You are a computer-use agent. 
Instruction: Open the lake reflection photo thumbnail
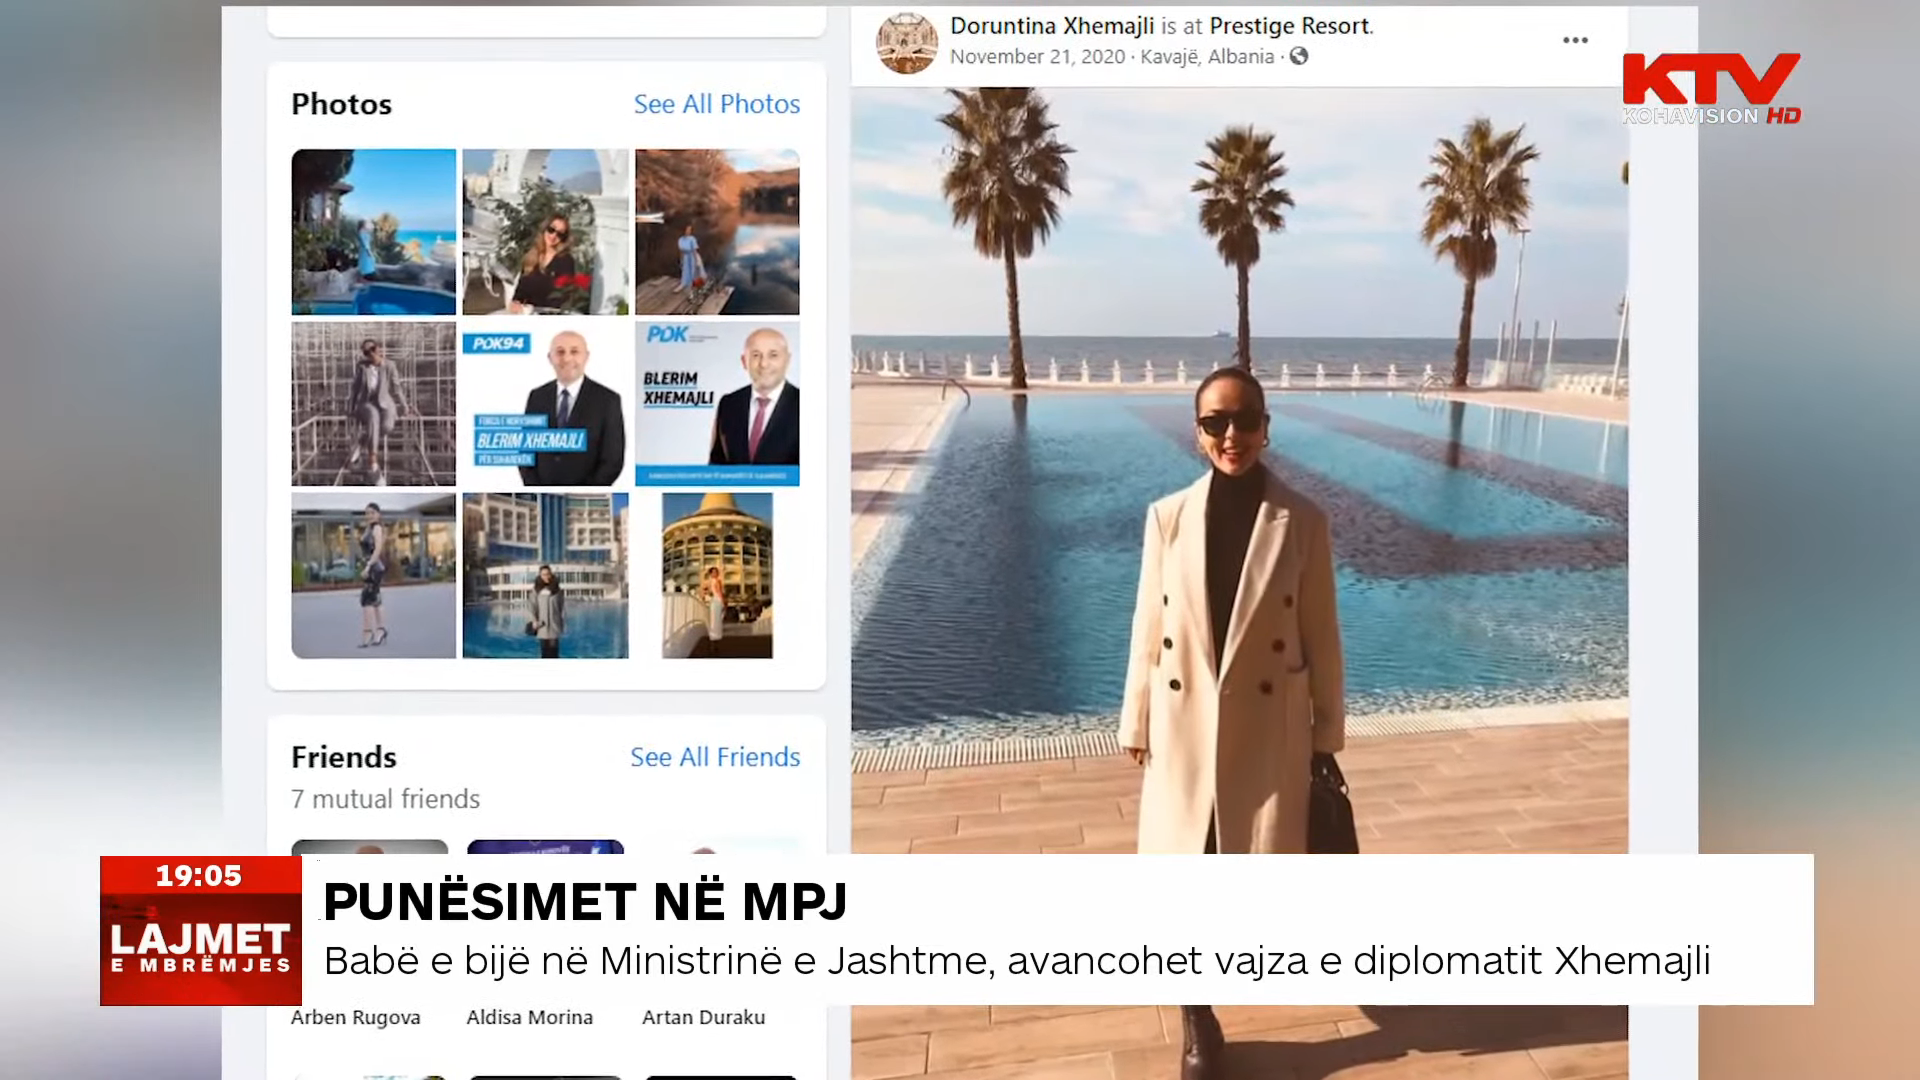coord(717,232)
